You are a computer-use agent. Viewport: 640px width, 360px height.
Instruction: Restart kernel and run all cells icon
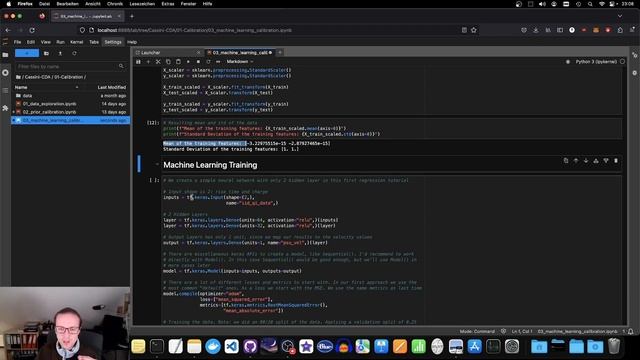pos(218,62)
